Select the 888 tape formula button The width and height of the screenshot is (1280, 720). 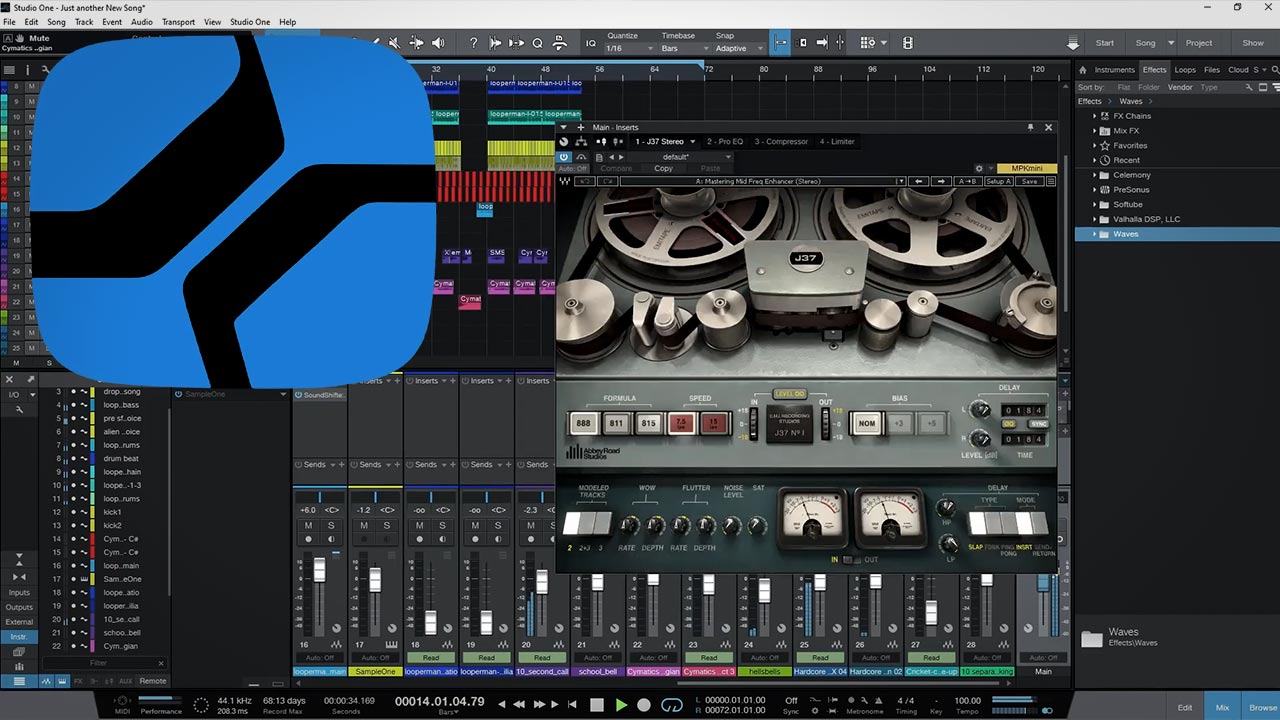pyautogui.click(x=583, y=423)
